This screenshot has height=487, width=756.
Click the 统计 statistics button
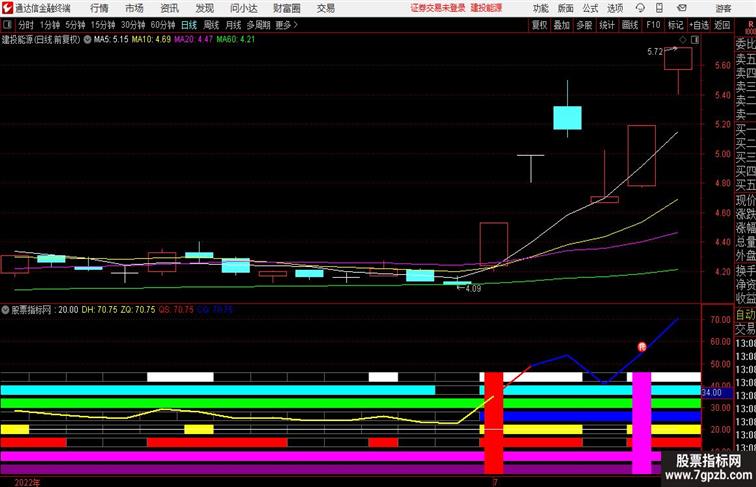tap(607, 25)
